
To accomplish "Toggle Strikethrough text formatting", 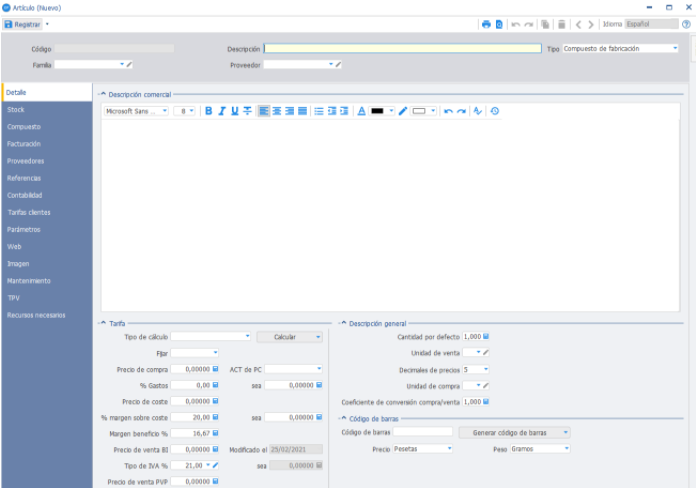I will click(247, 111).
